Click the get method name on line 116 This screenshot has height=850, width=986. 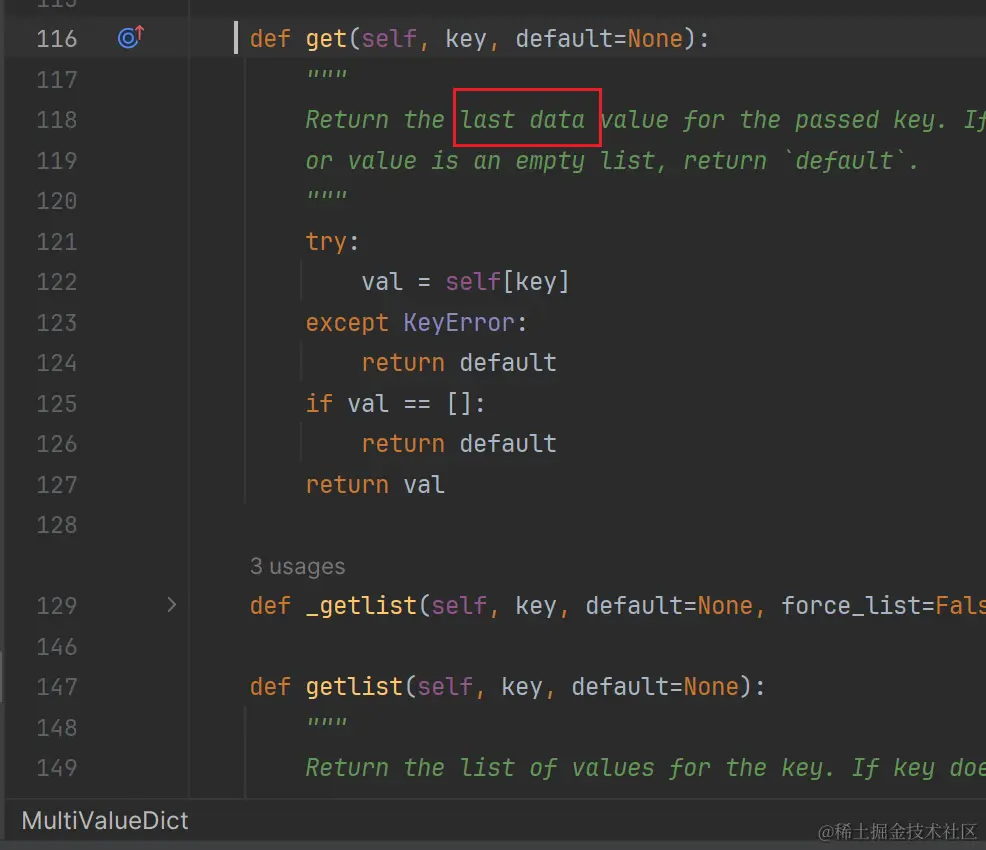[x=326, y=39]
